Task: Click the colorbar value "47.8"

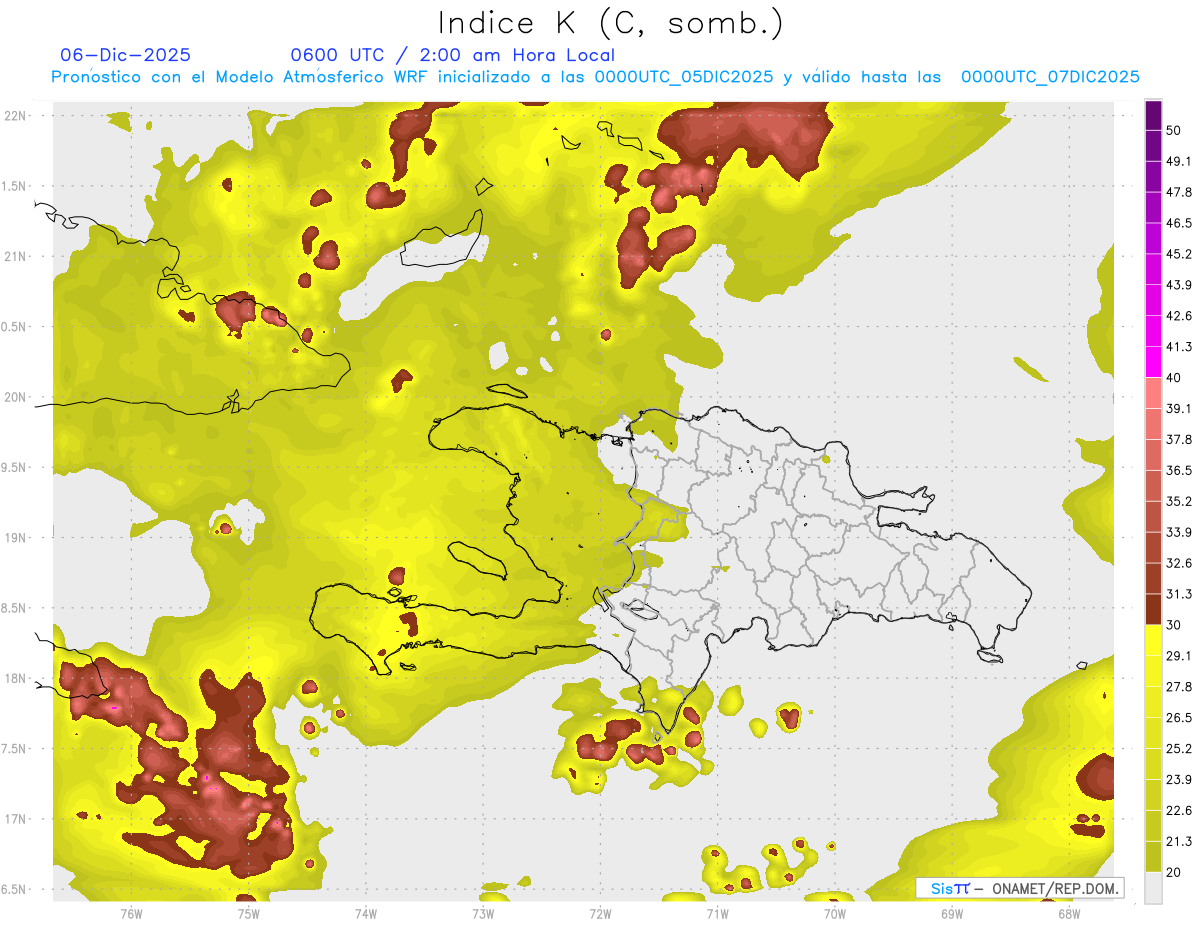Action: pos(1179,192)
